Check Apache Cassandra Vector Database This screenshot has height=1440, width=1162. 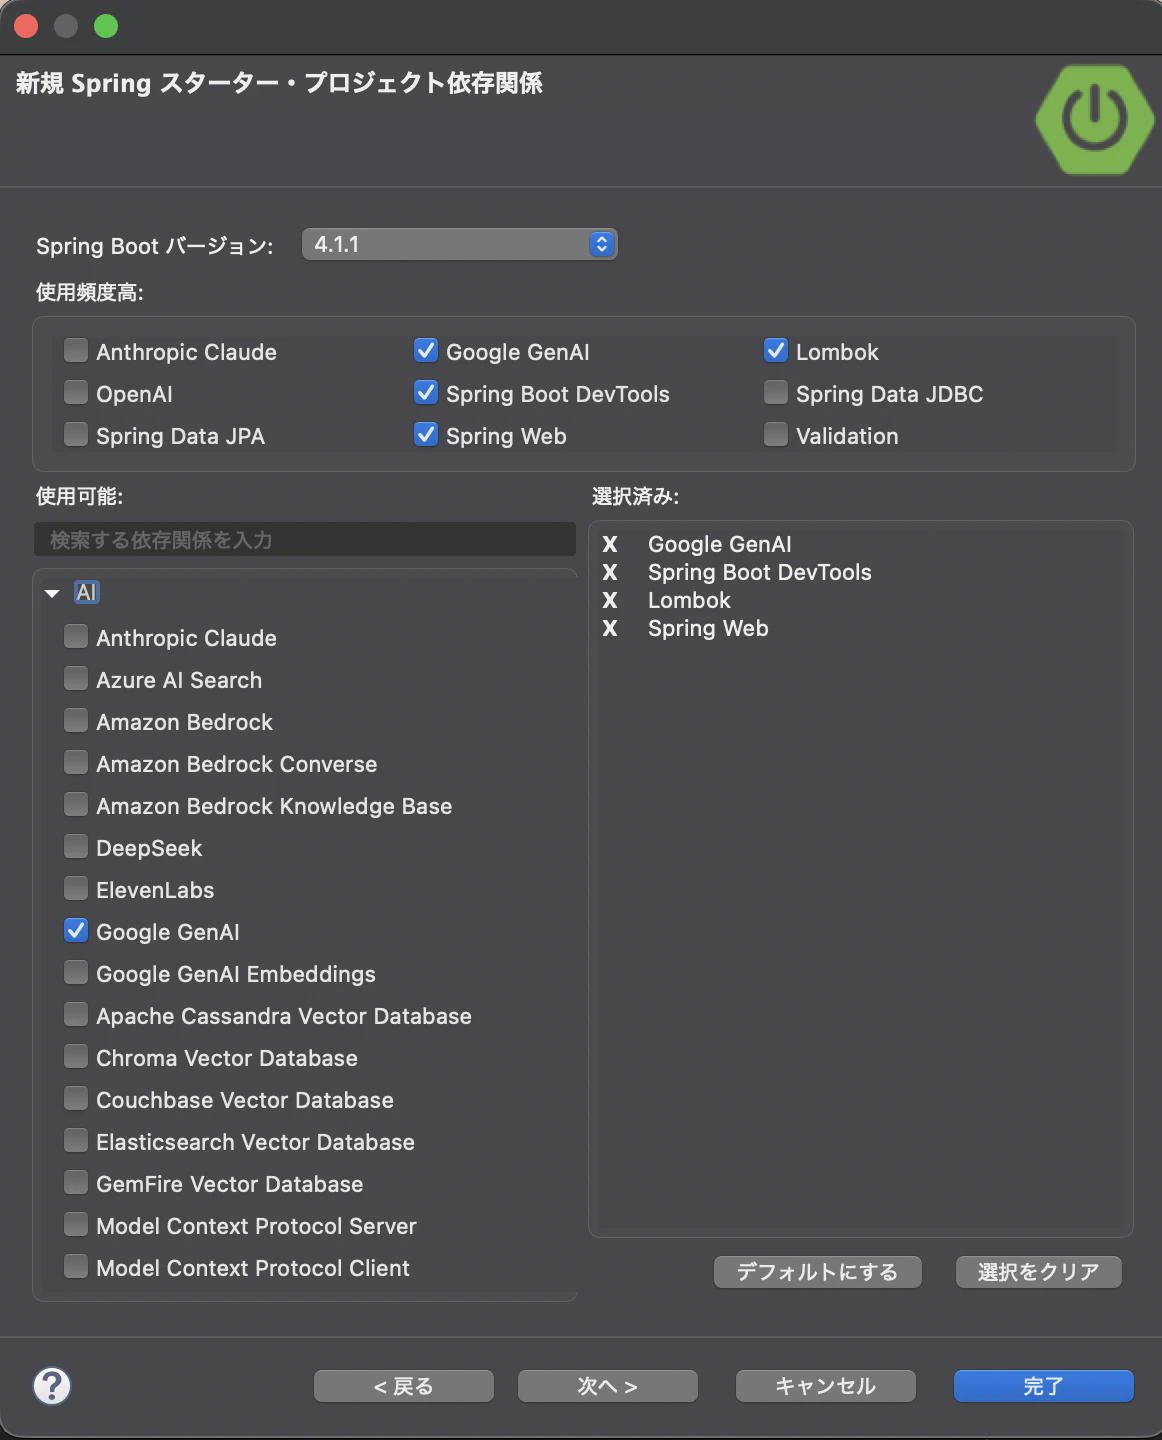76,1014
